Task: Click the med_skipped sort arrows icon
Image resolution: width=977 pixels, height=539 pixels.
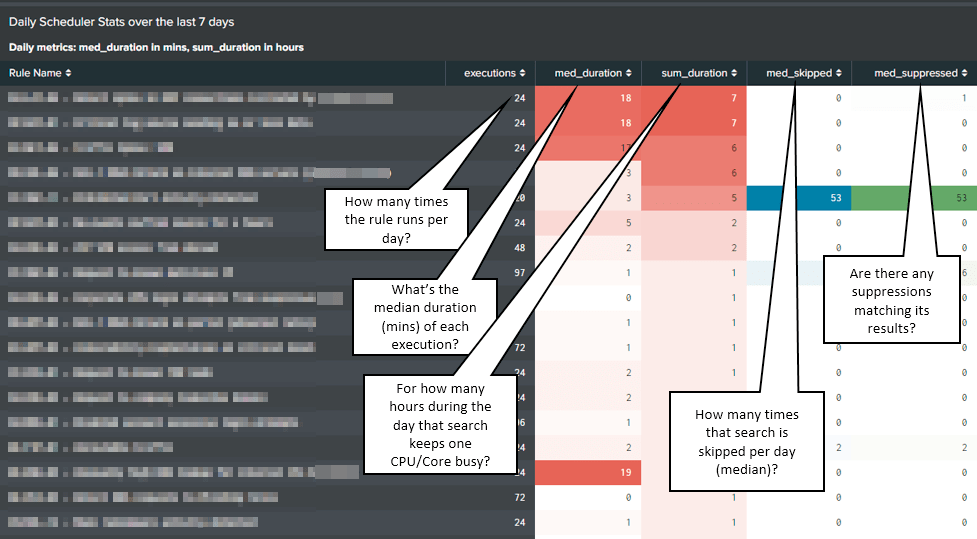Action: coord(840,73)
